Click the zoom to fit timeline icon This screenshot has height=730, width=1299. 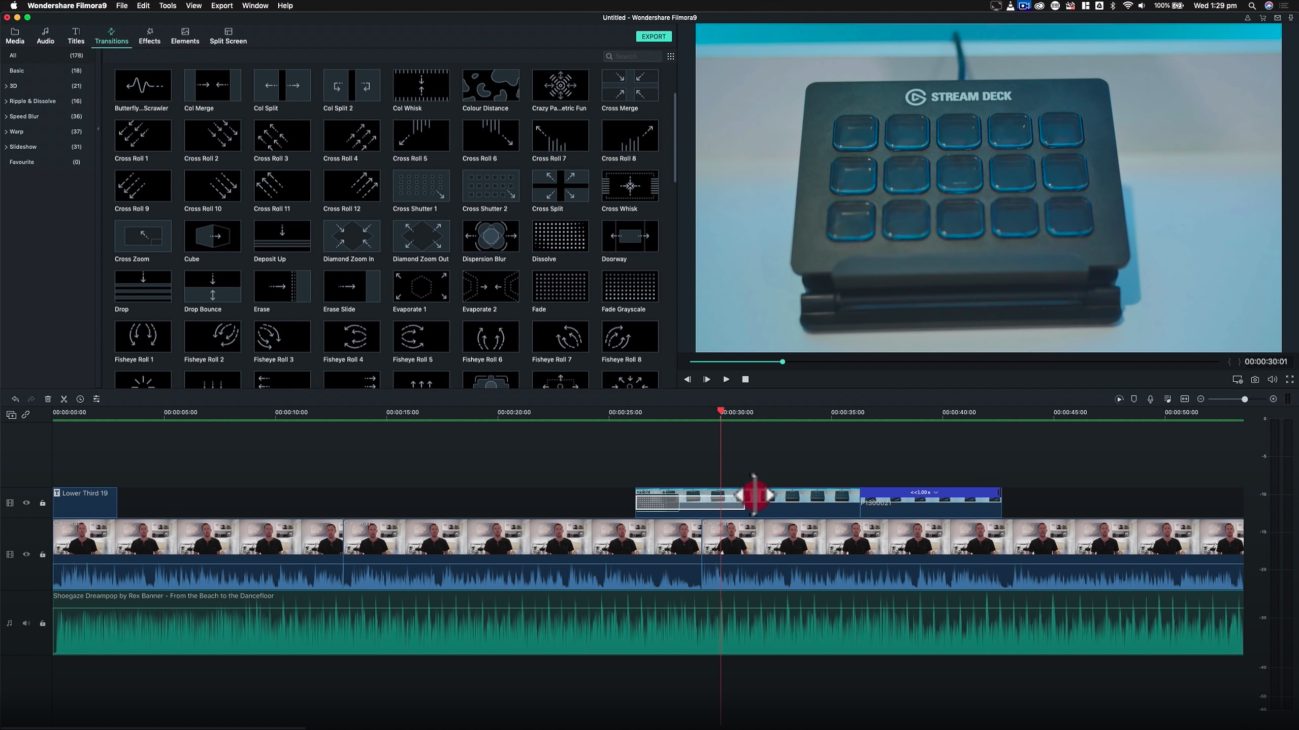1184,399
